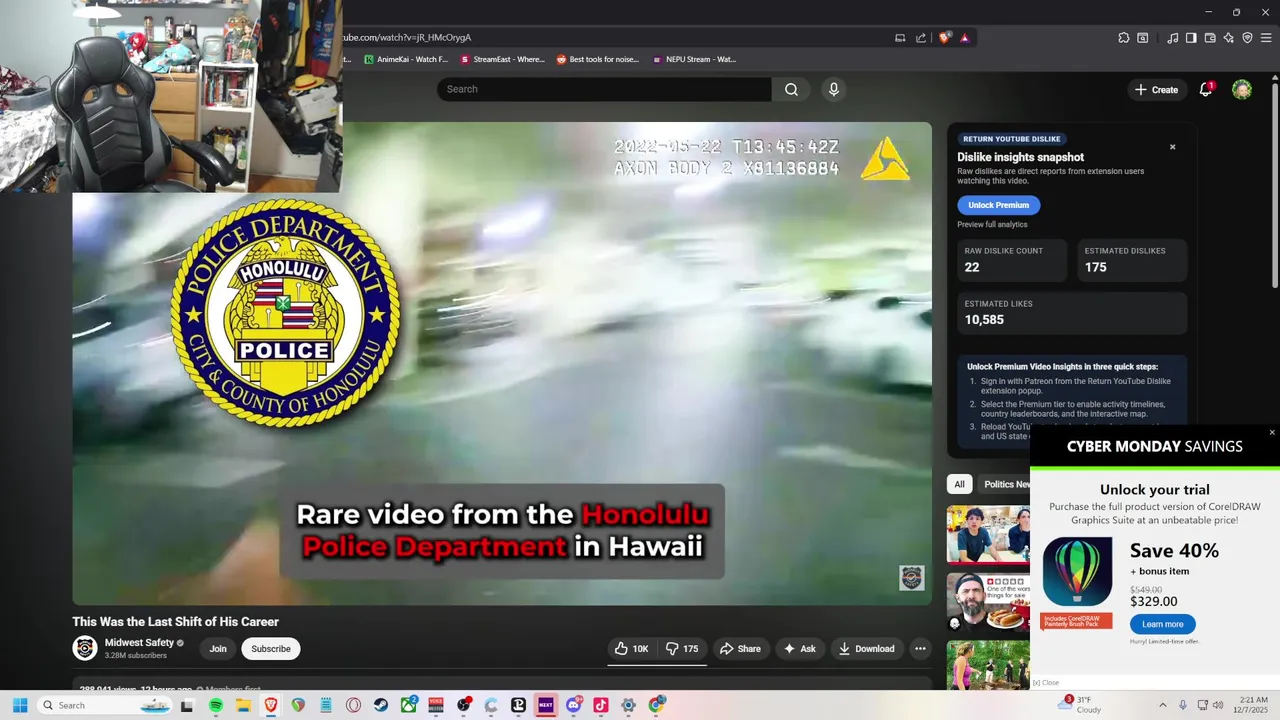The height and width of the screenshot is (720, 1280).
Task: Open the browser extensions puzzle icon
Action: pyautogui.click(x=1124, y=38)
